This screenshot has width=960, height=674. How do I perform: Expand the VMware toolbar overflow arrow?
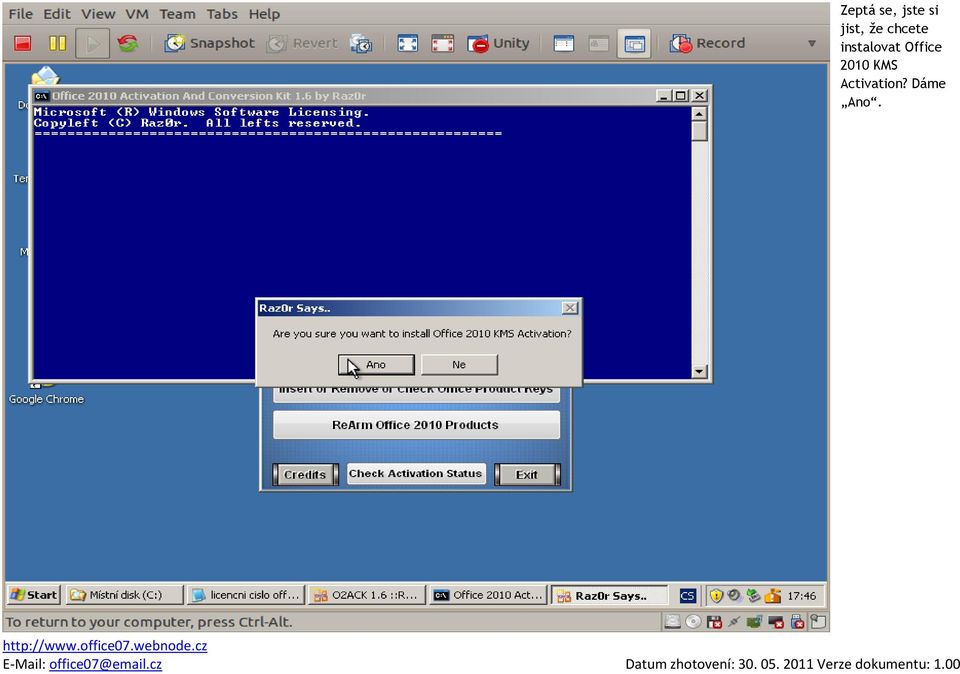tap(812, 43)
